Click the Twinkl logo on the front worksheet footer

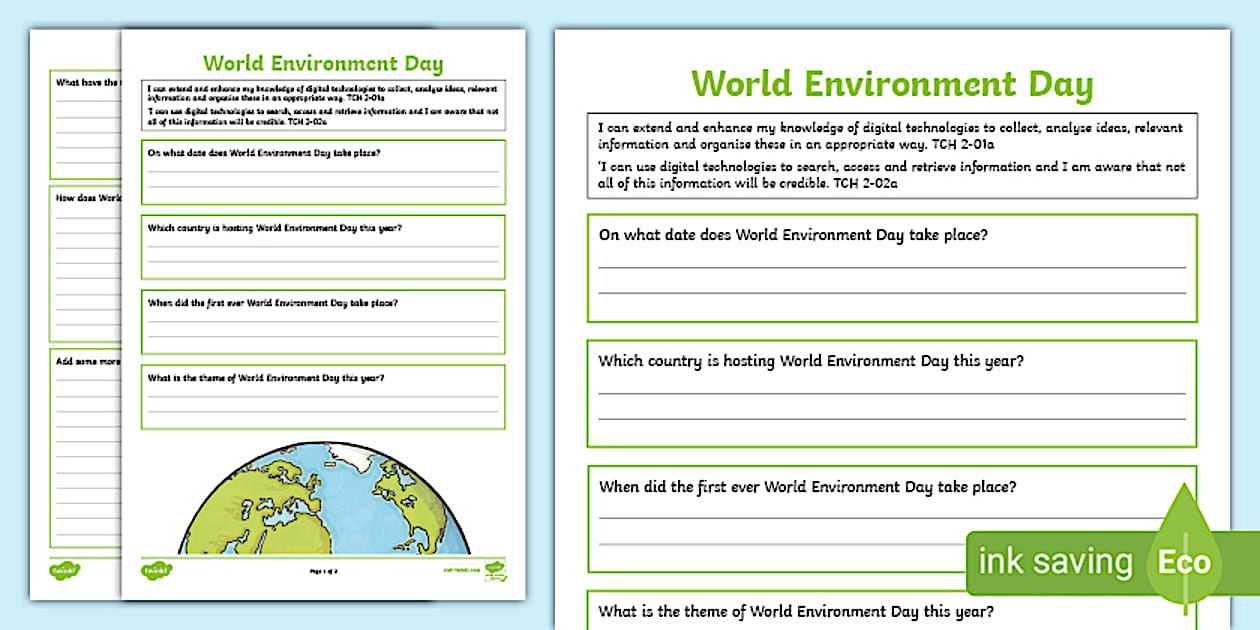tap(156, 570)
